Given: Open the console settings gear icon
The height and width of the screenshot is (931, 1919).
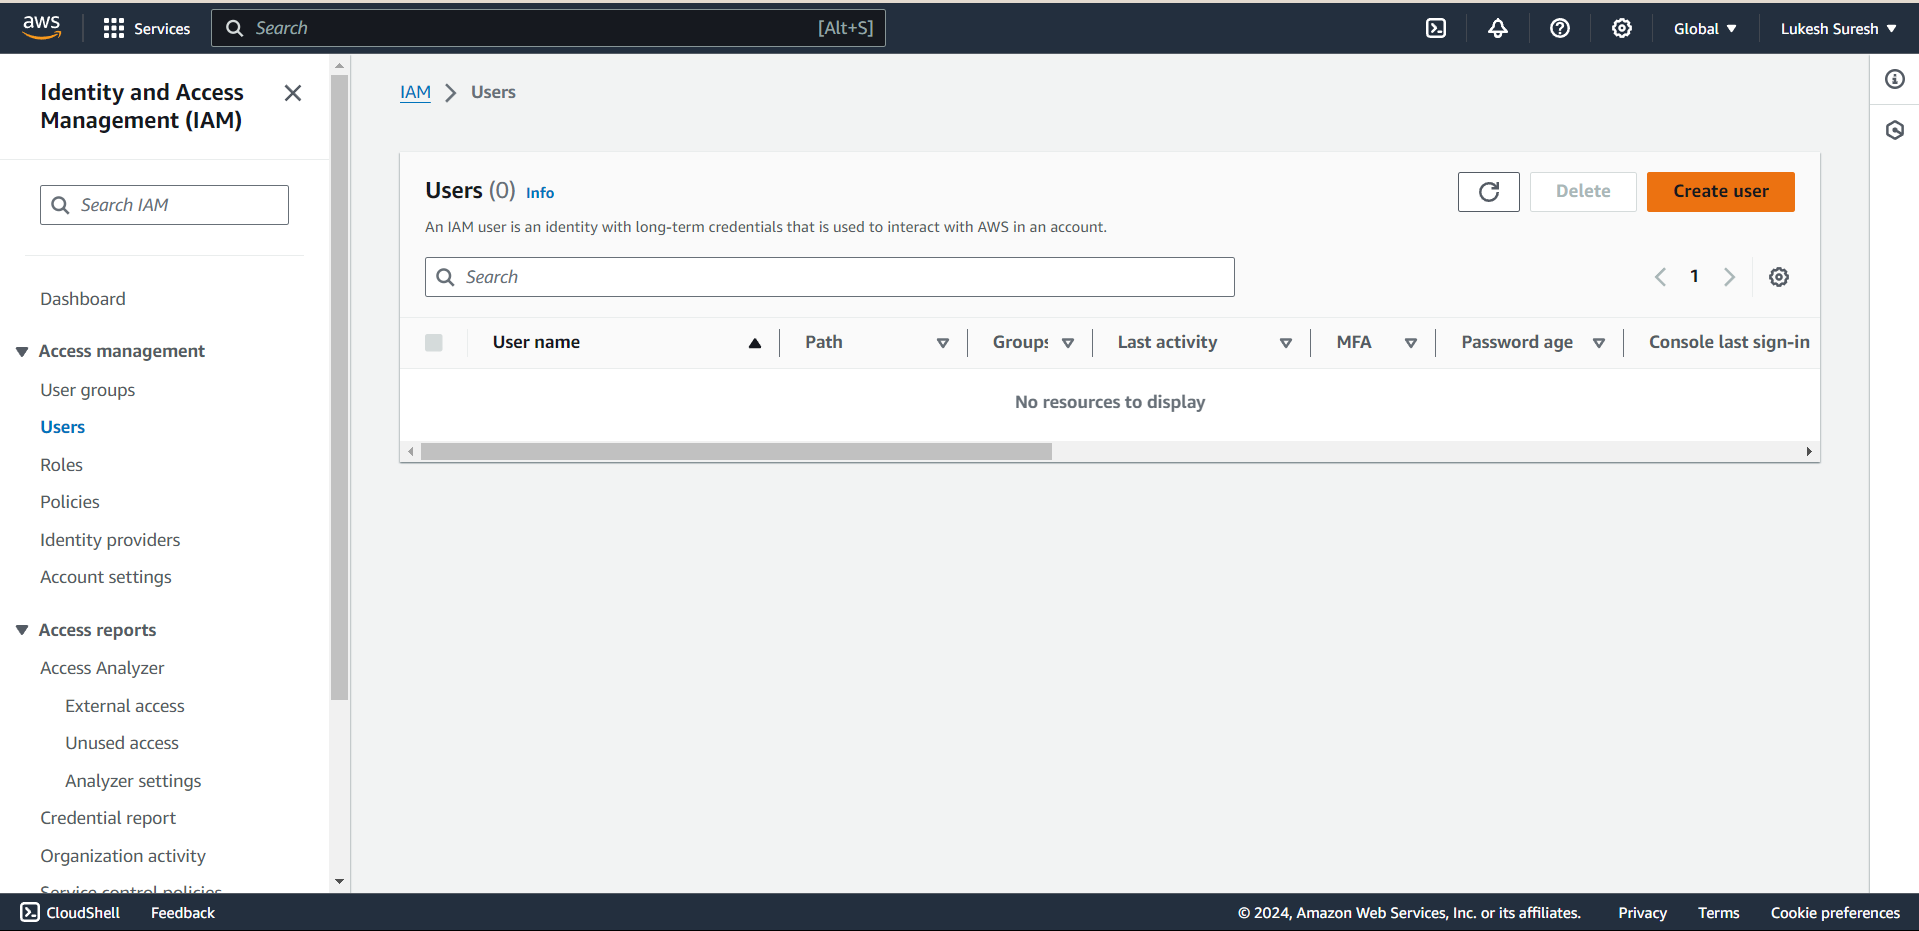Looking at the screenshot, I should pos(1621,28).
